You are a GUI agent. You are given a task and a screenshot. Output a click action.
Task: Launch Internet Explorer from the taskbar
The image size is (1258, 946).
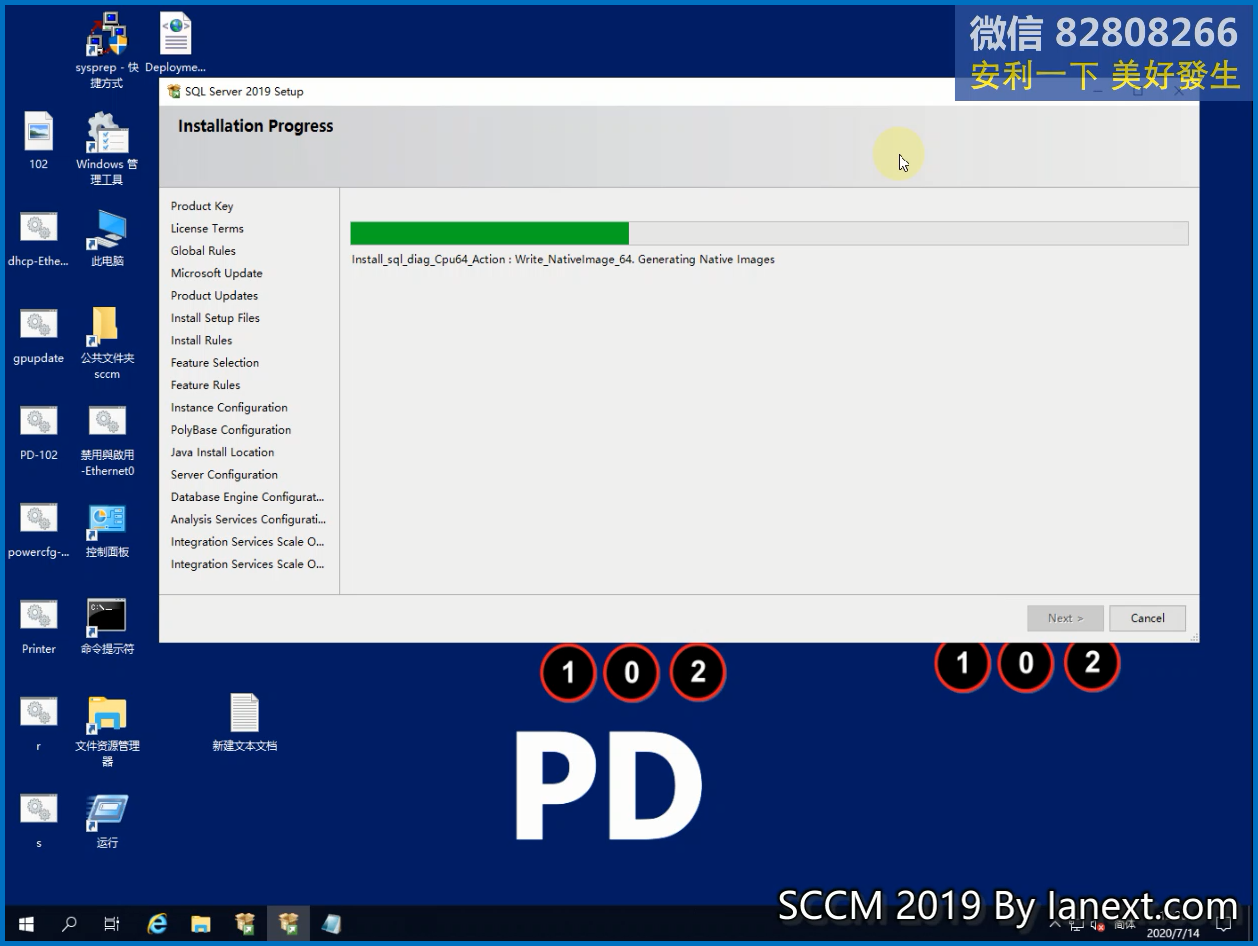click(x=157, y=924)
